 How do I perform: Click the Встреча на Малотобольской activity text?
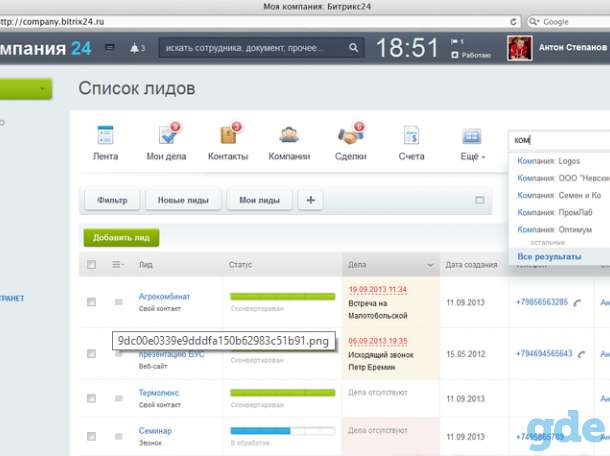click(x=378, y=309)
